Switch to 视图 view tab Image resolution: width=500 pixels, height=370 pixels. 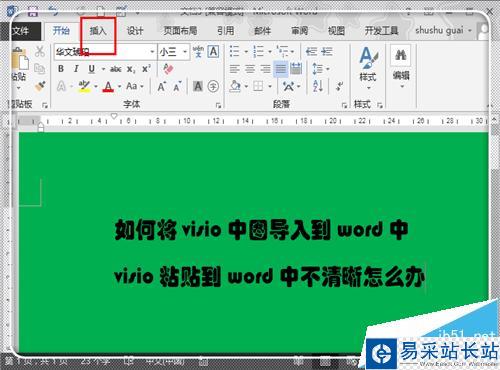pyautogui.click(x=336, y=31)
